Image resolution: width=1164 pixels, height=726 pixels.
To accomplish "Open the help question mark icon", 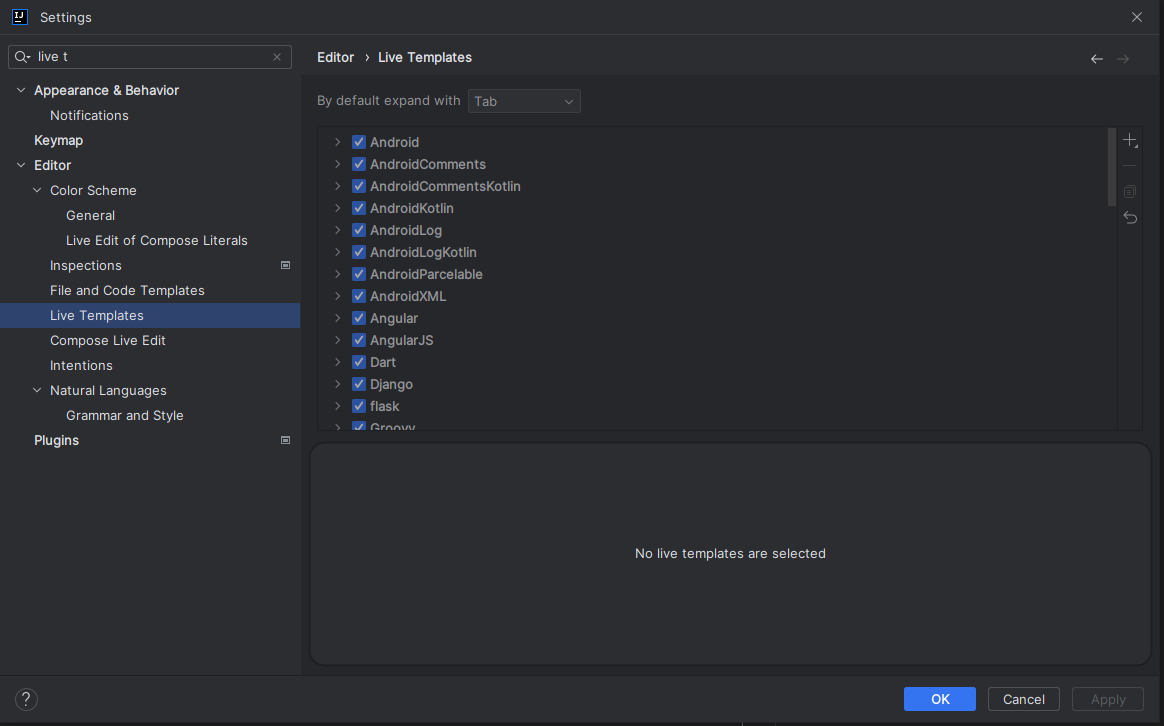I will 27,699.
